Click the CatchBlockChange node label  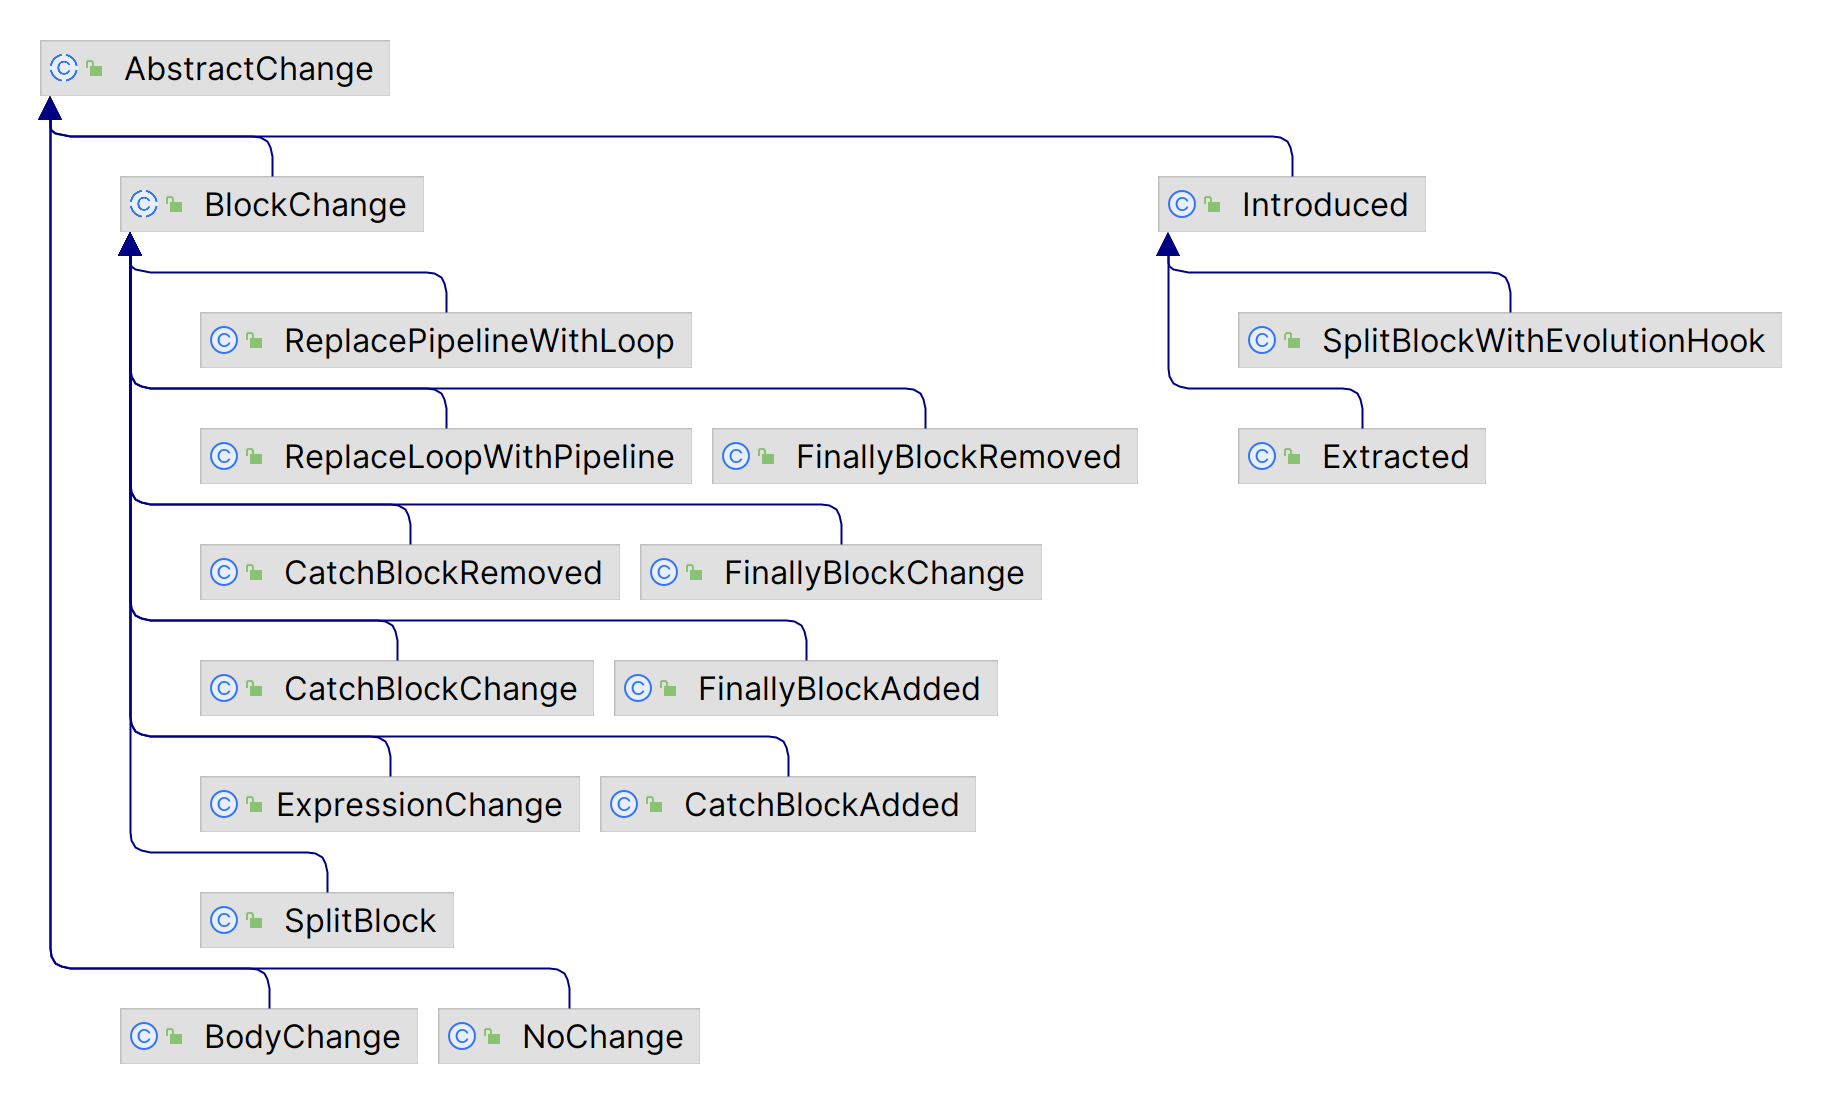click(x=430, y=689)
